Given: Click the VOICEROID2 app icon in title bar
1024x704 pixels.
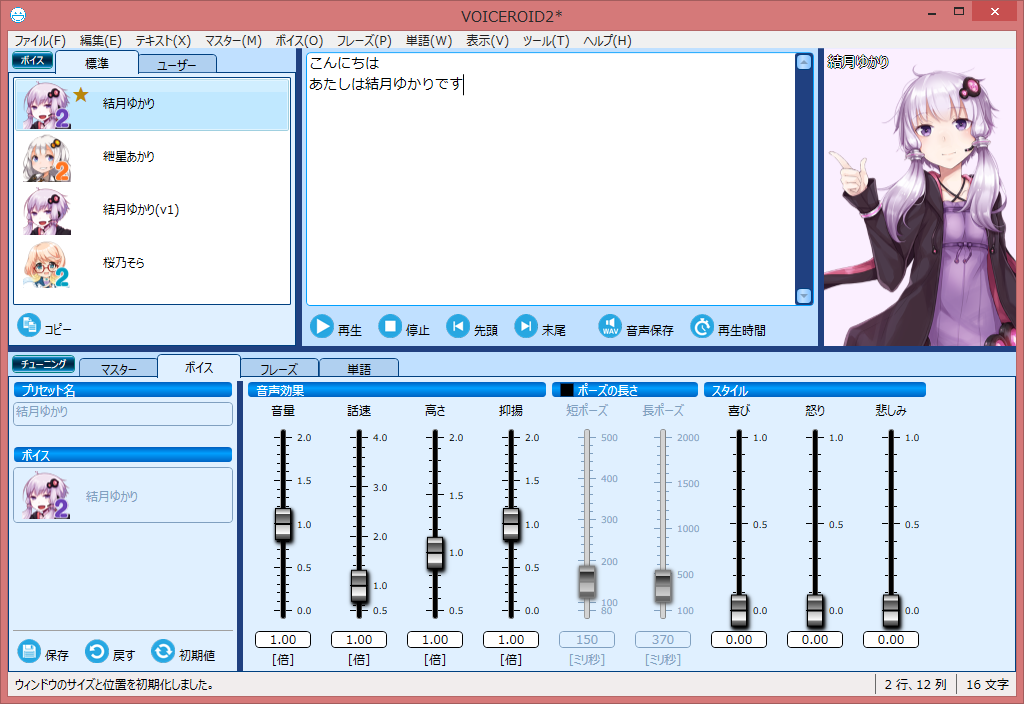Looking at the screenshot, I should coord(18,14).
